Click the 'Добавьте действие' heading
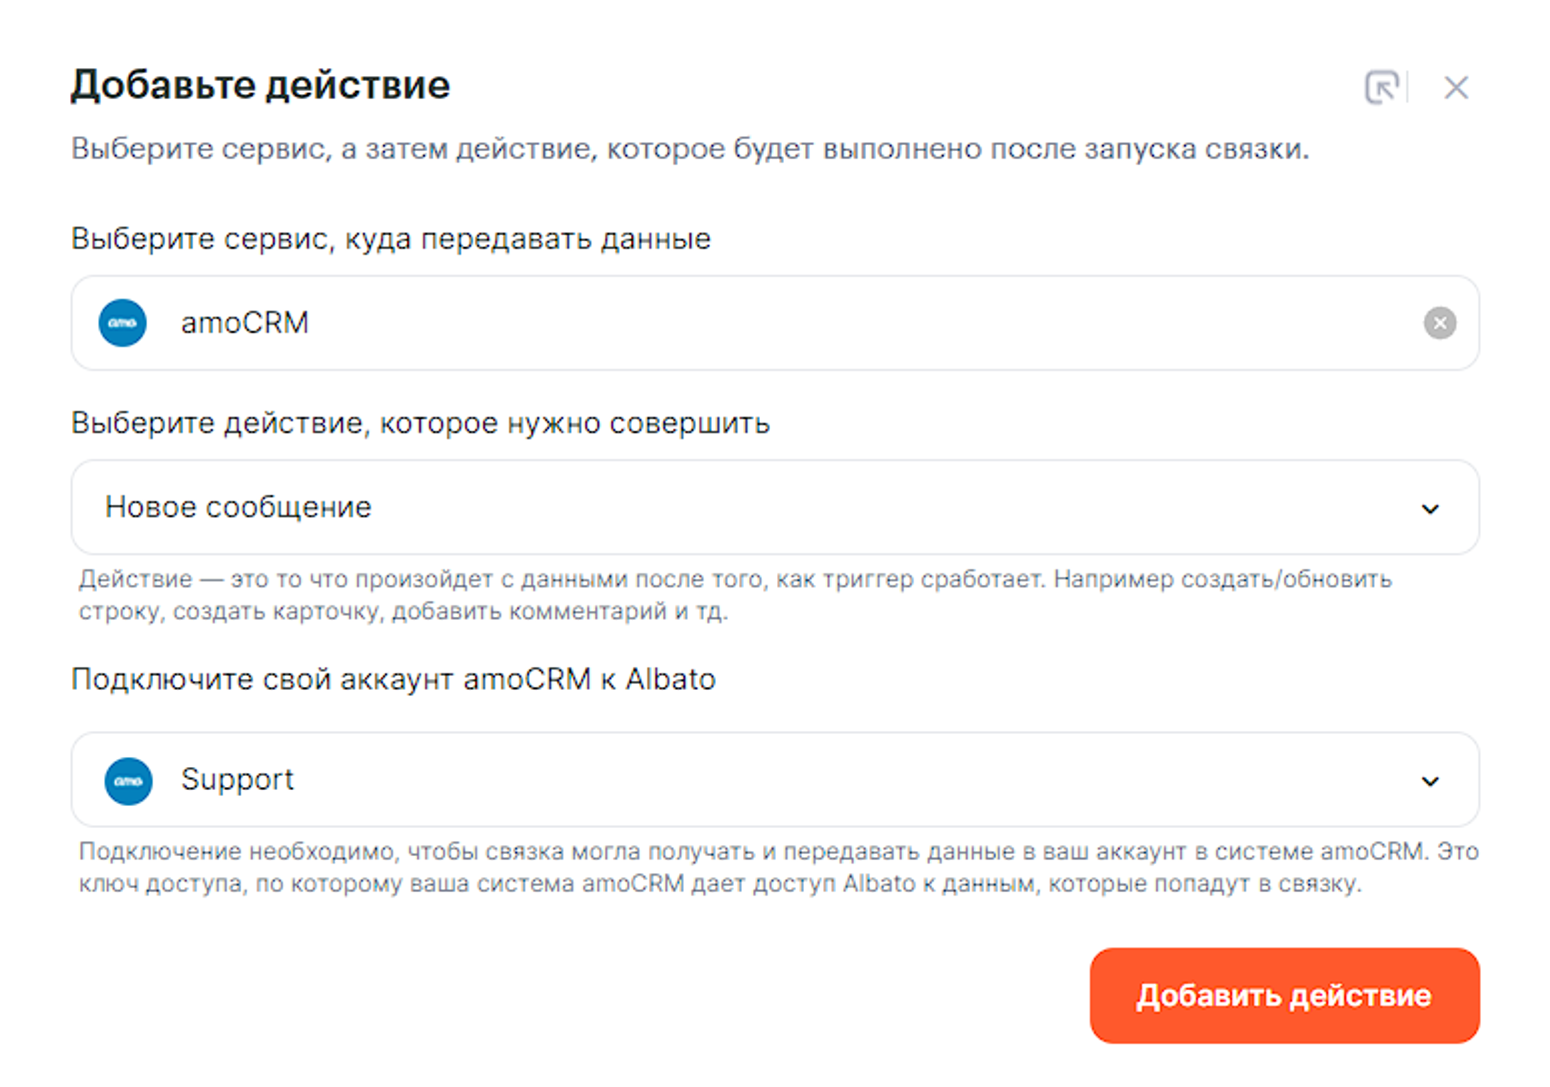1550x1087 pixels. click(x=260, y=85)
